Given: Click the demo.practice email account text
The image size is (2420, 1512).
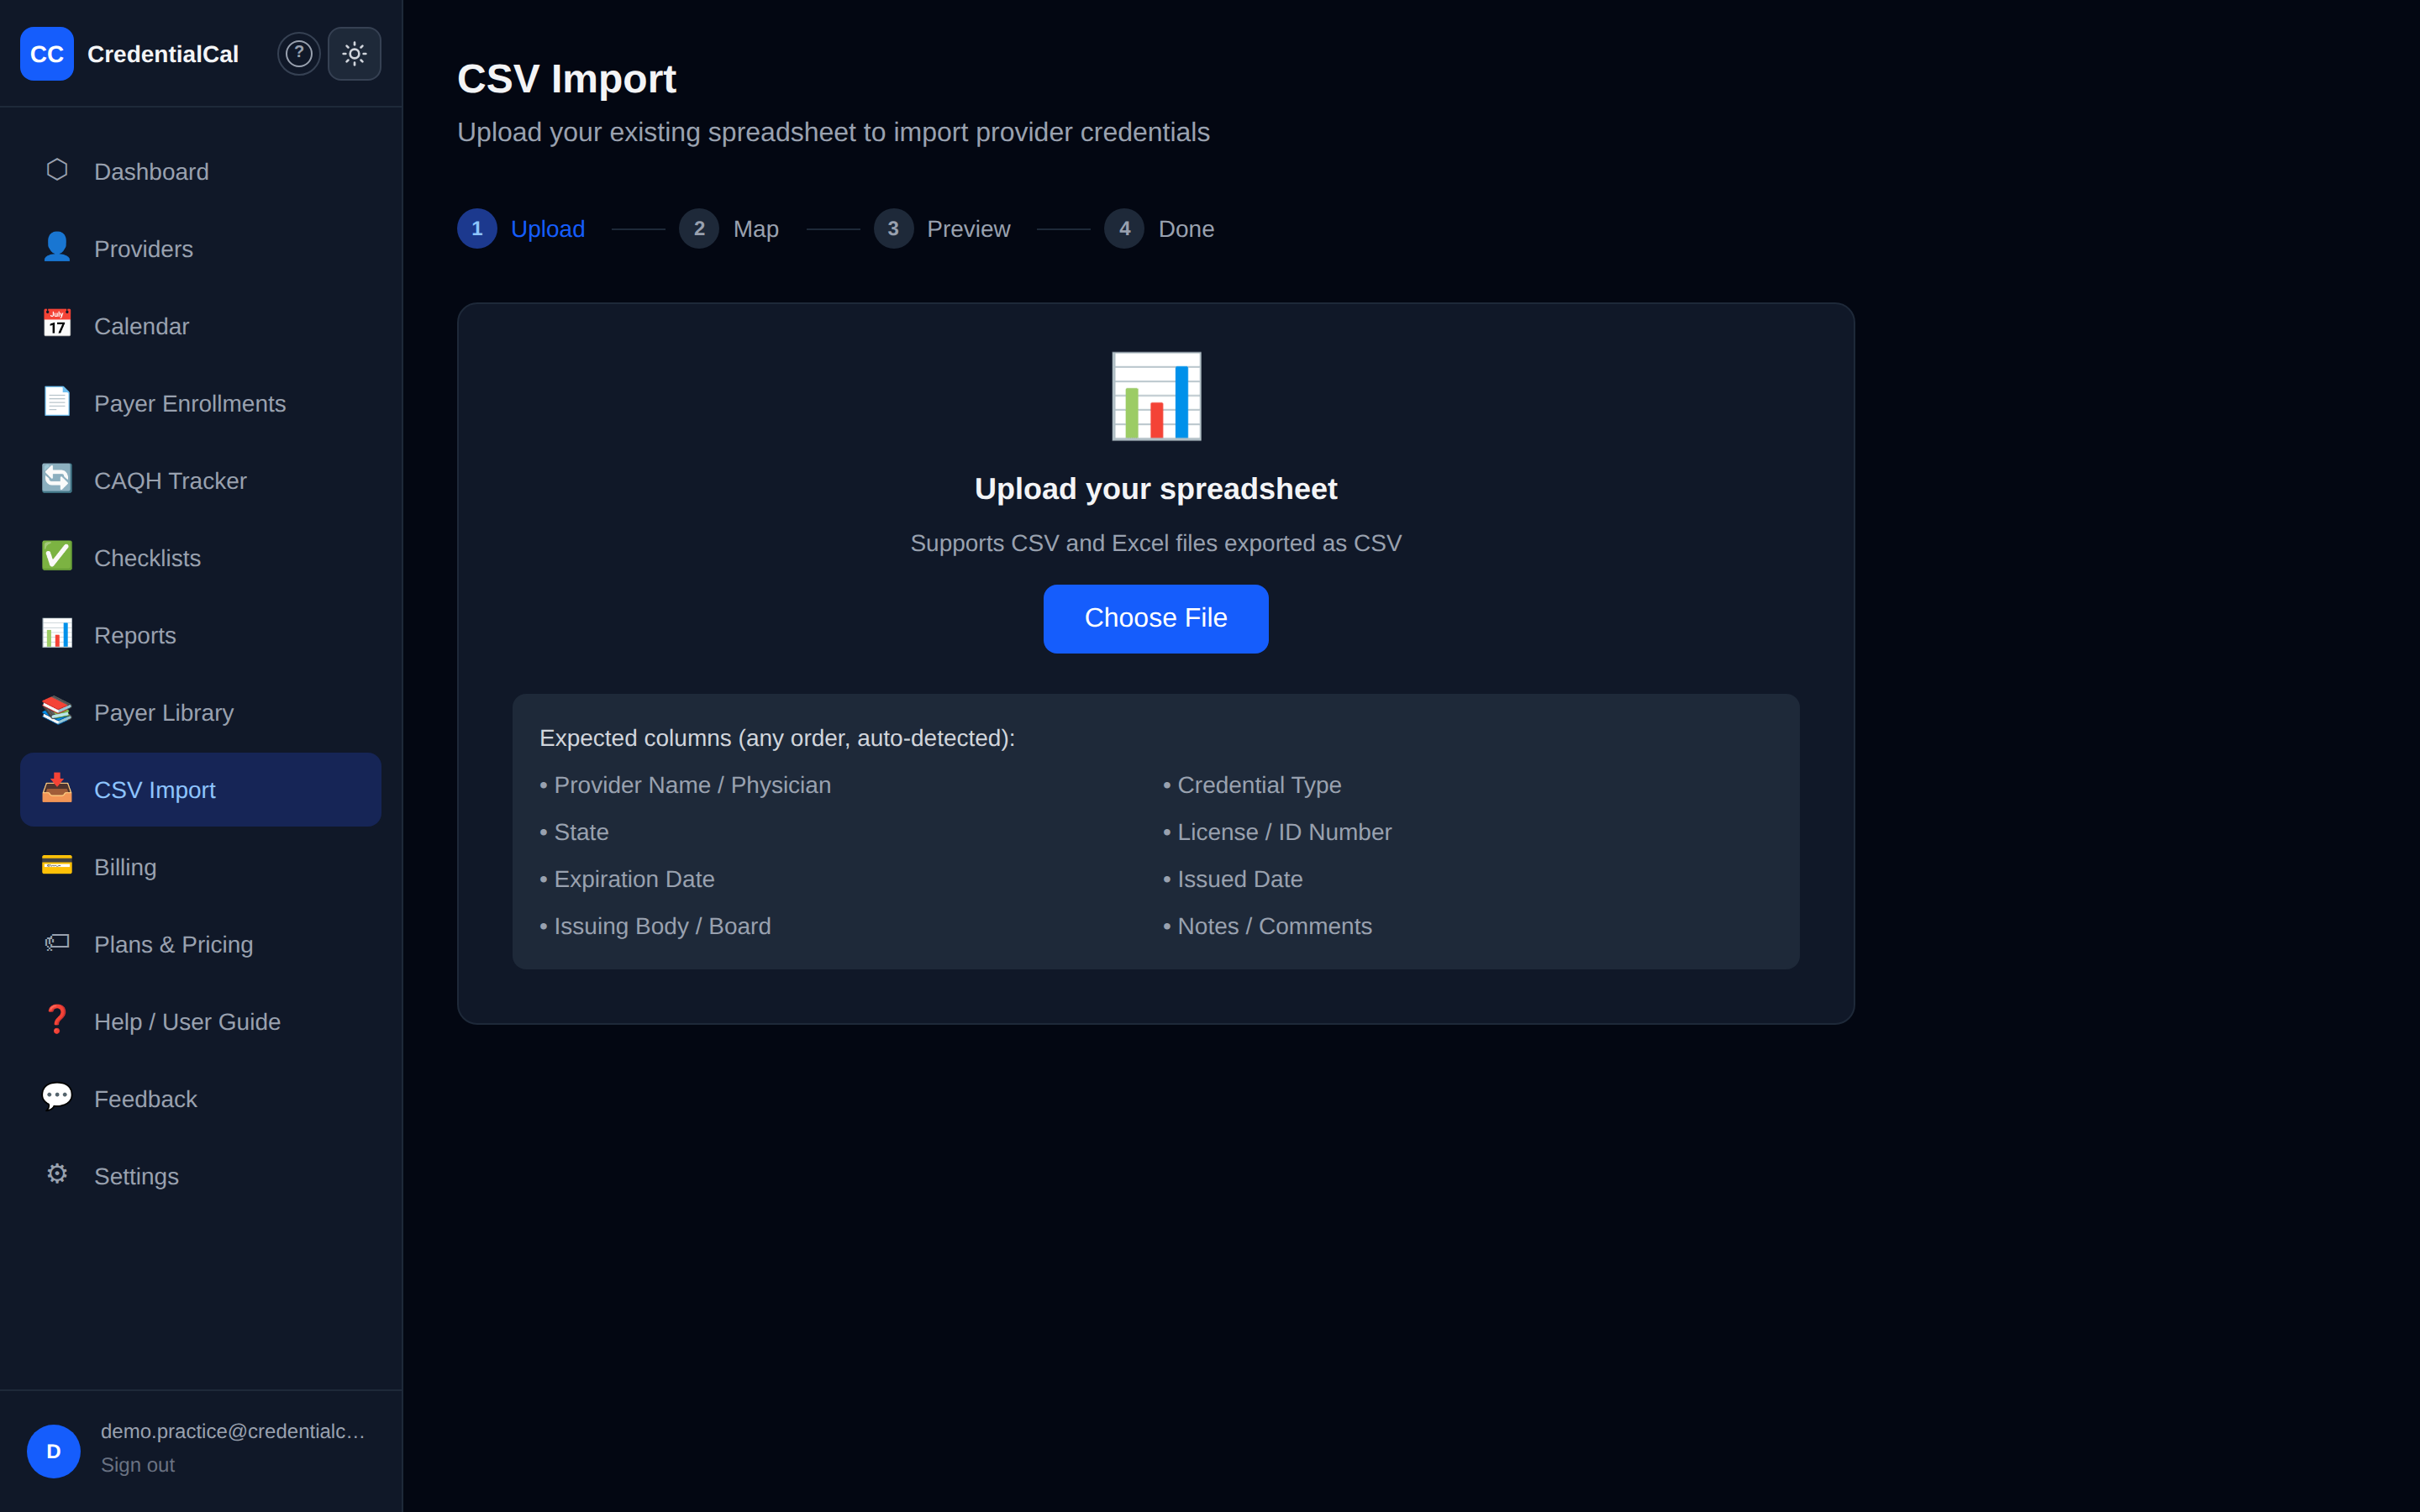Looking at the screenshot, I should (233, 1431).
